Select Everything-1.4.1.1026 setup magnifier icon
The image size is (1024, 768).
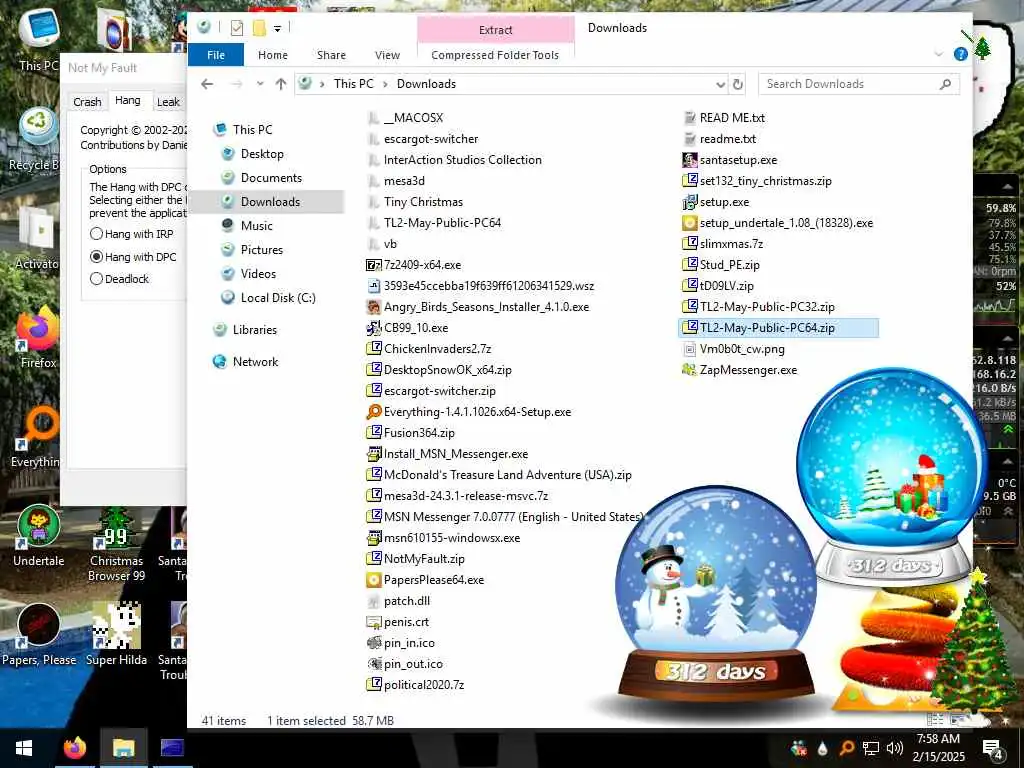point(374,411)
